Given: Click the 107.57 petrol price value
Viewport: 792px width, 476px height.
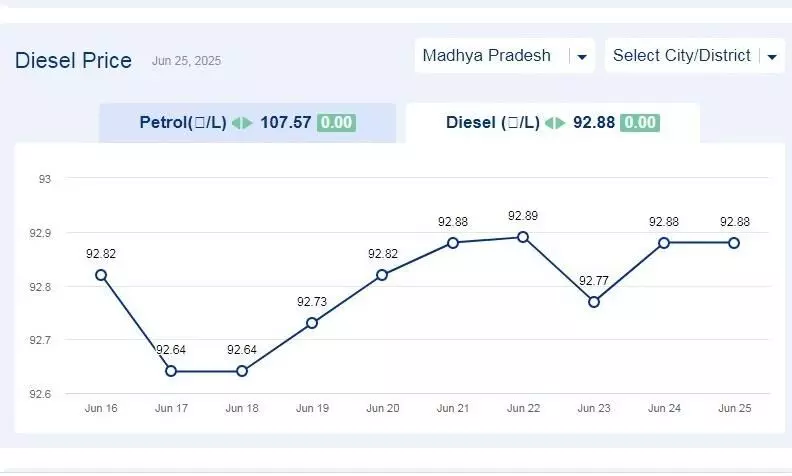Looking at the screenshot, I should (285, 123).
